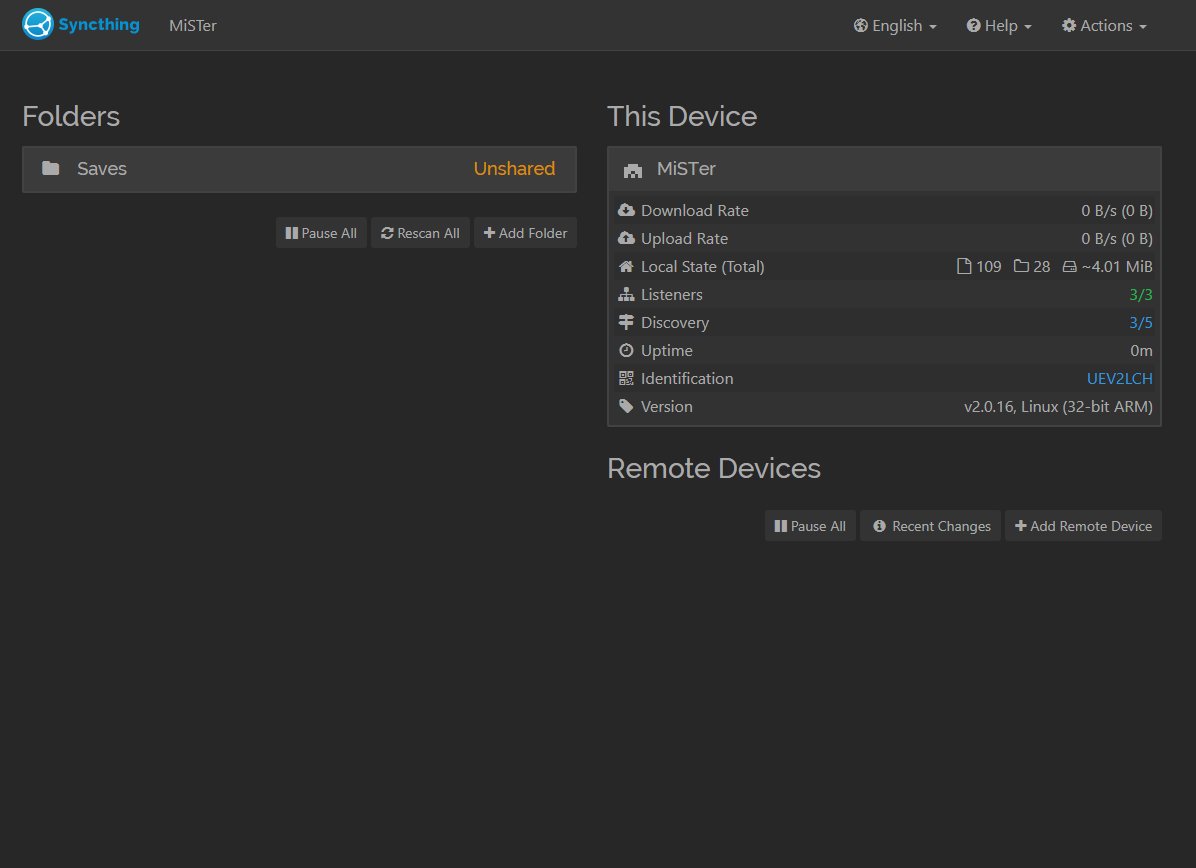Click the Syncthing logo icon
The width and height of the screenshot is (1196, 868).
tap(37, 24)
